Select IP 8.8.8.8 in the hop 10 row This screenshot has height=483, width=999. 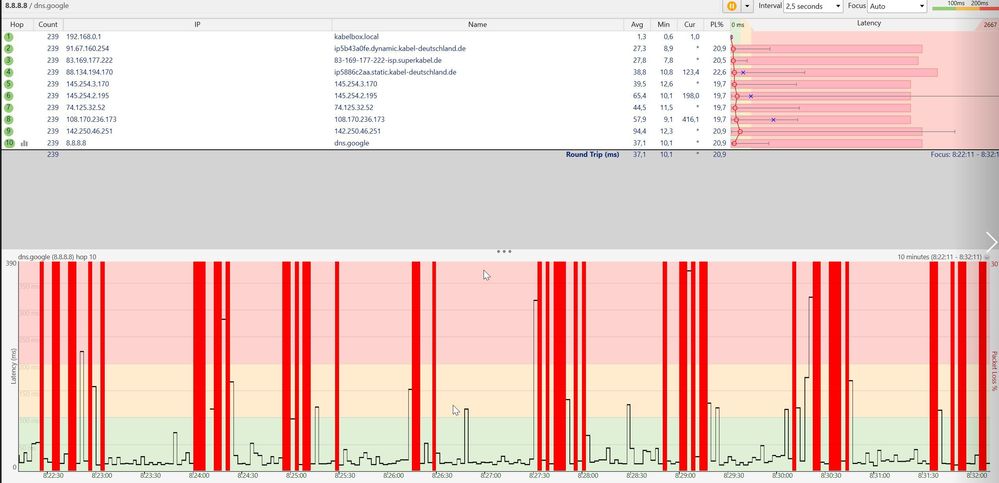click(x=76, y=143)
